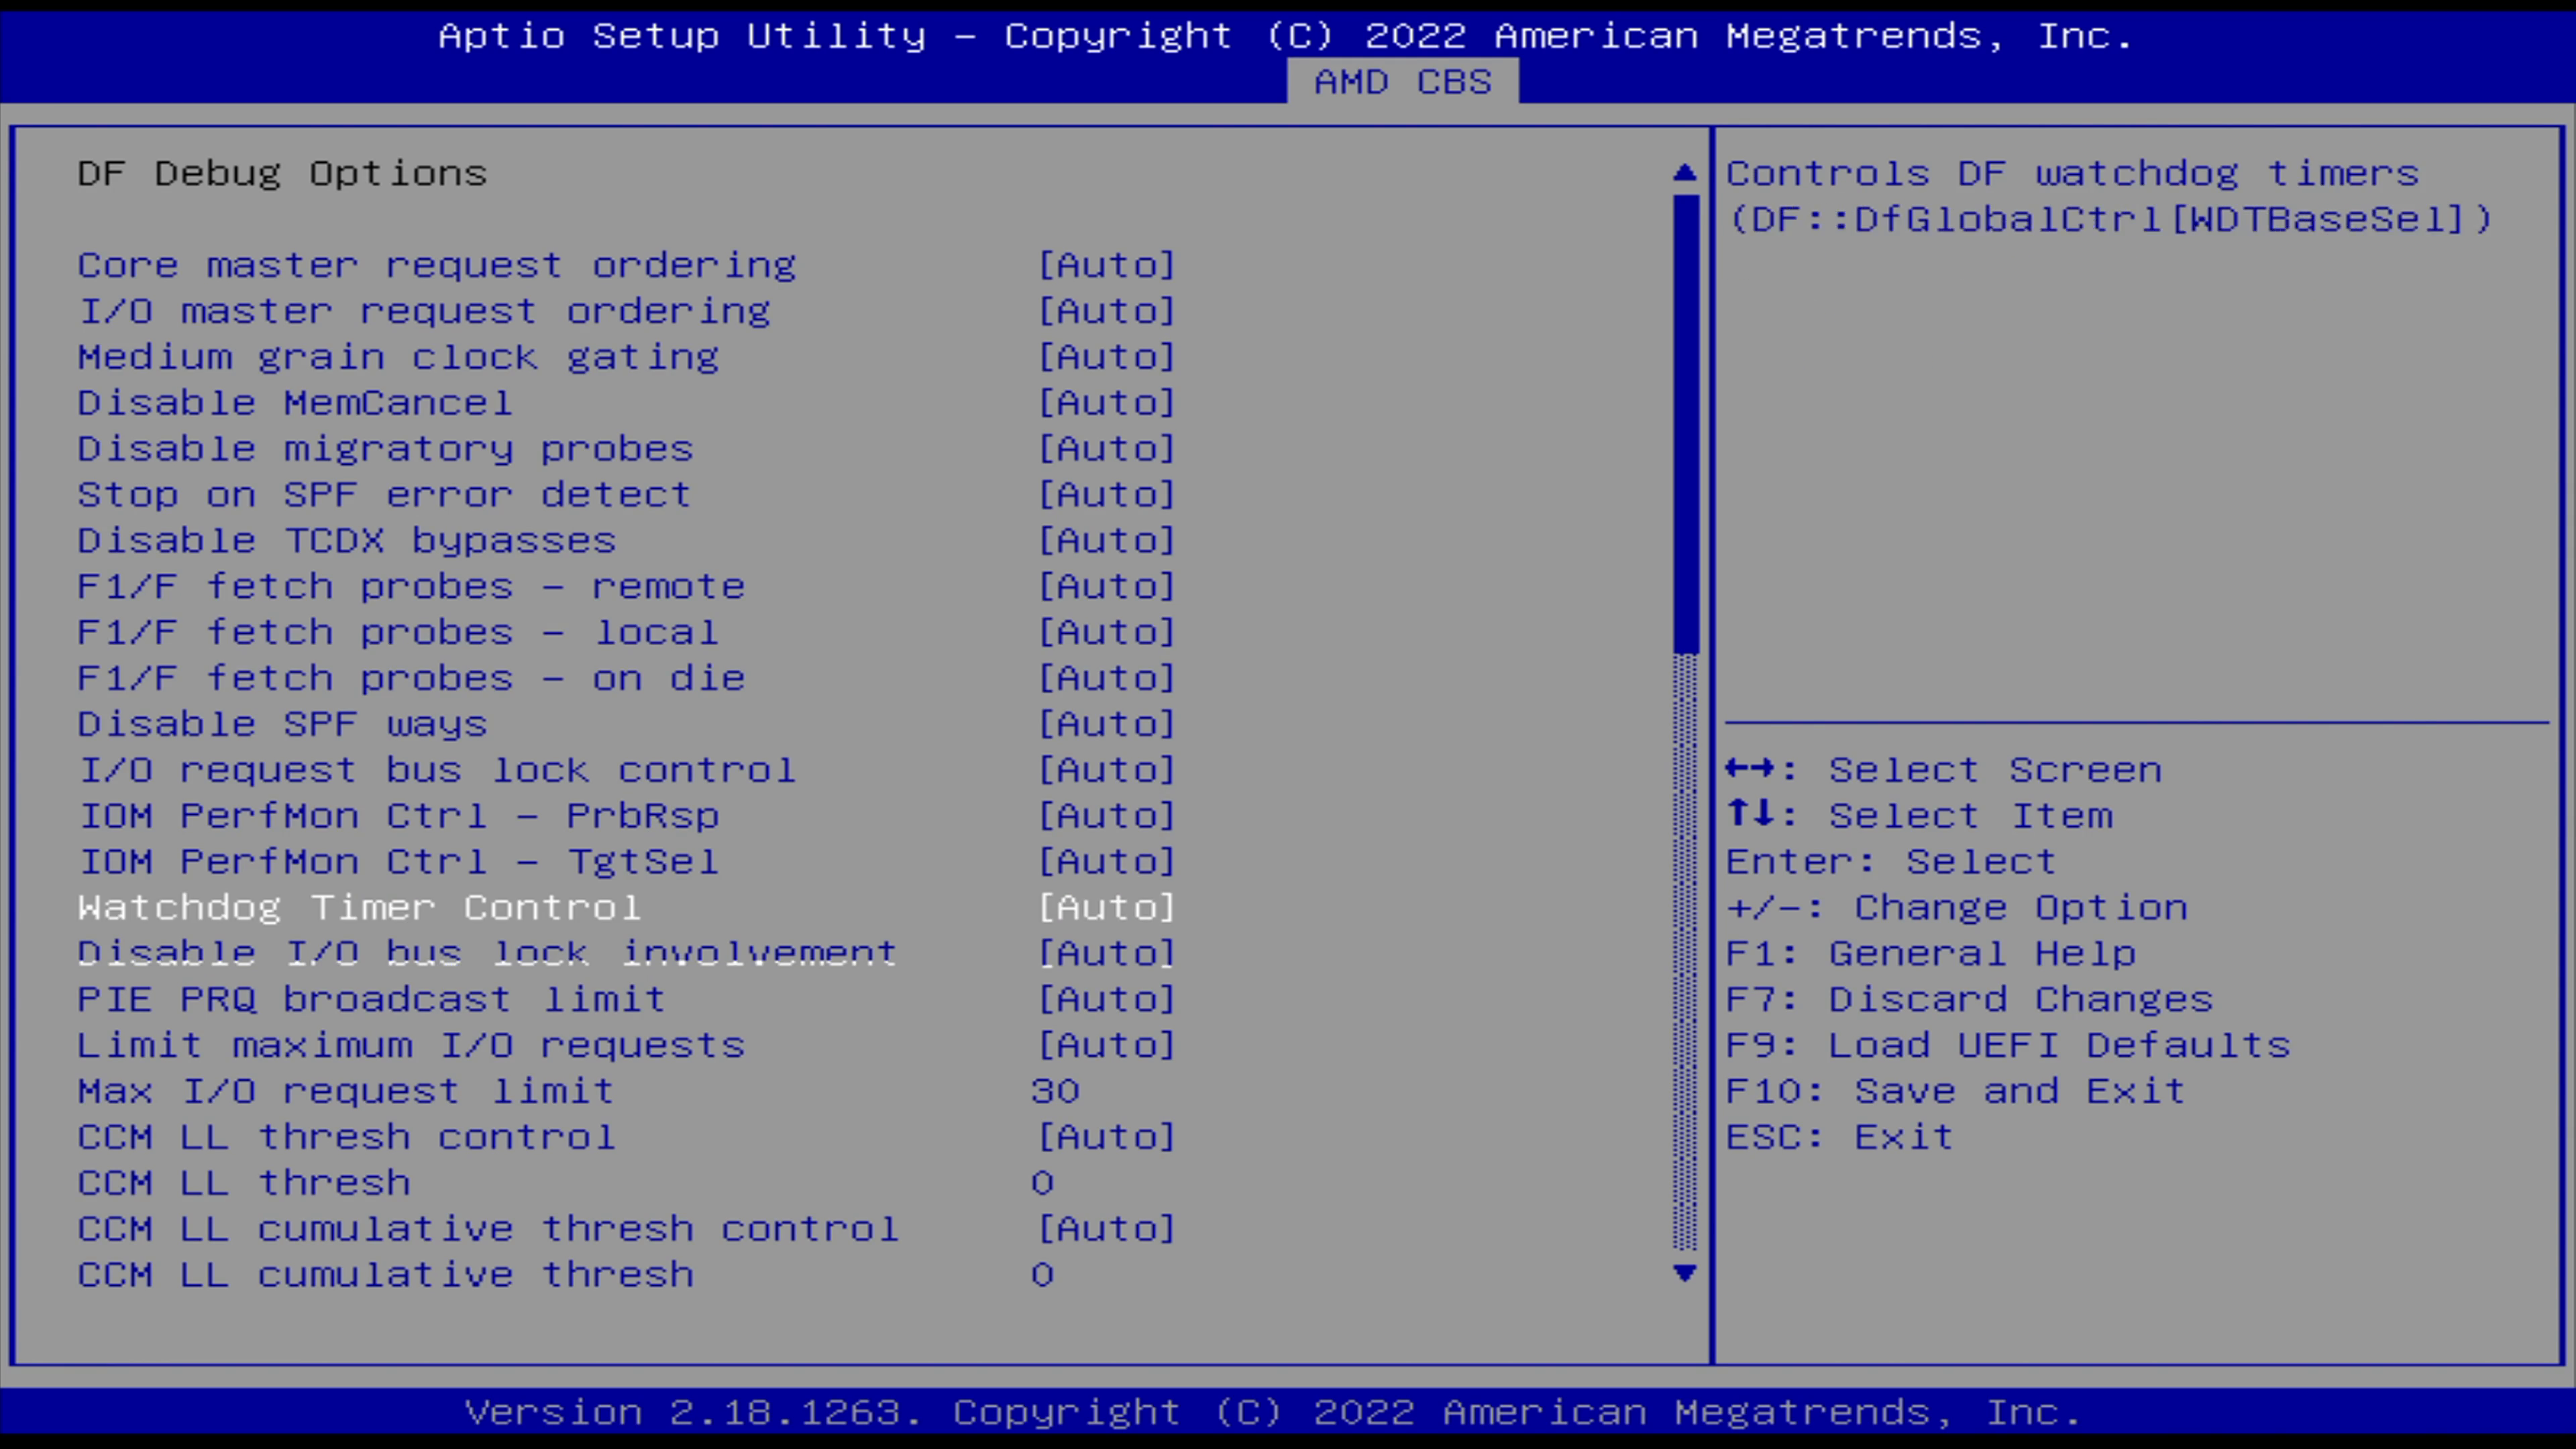The width and height of the screenshot is (2576, 1449).
Task: Edit the CCM LL thresh value 0
Action: point(1042,1183)
